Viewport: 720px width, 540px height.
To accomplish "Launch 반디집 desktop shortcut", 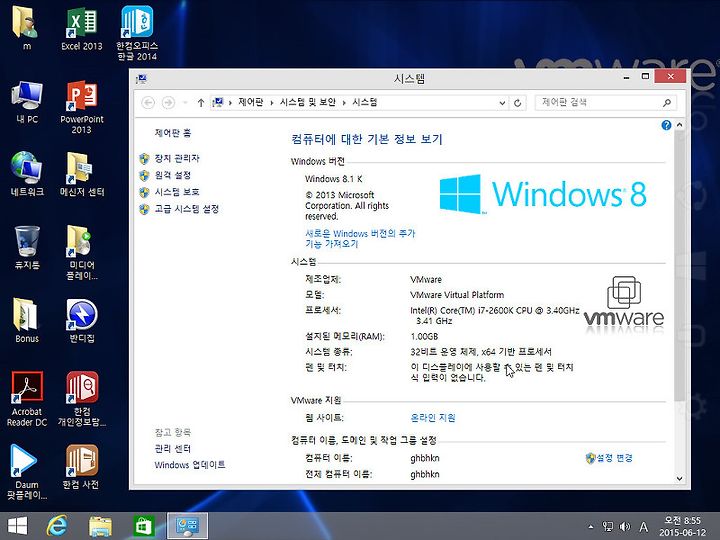I will 82,321.
